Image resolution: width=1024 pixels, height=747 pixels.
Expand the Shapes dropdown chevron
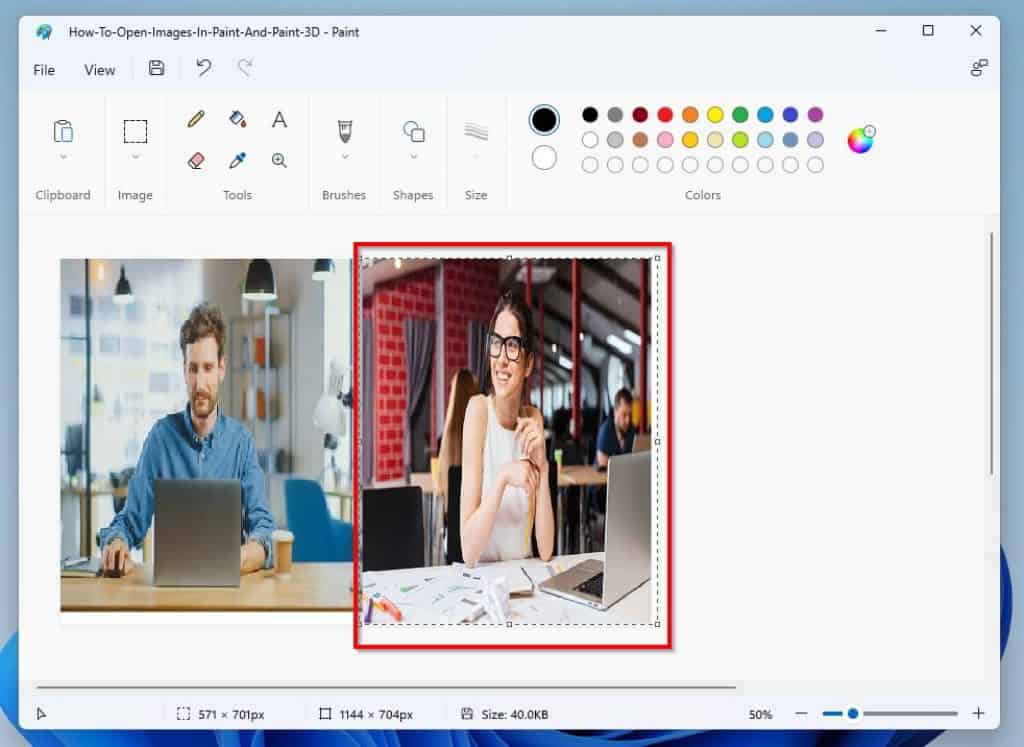413,157
